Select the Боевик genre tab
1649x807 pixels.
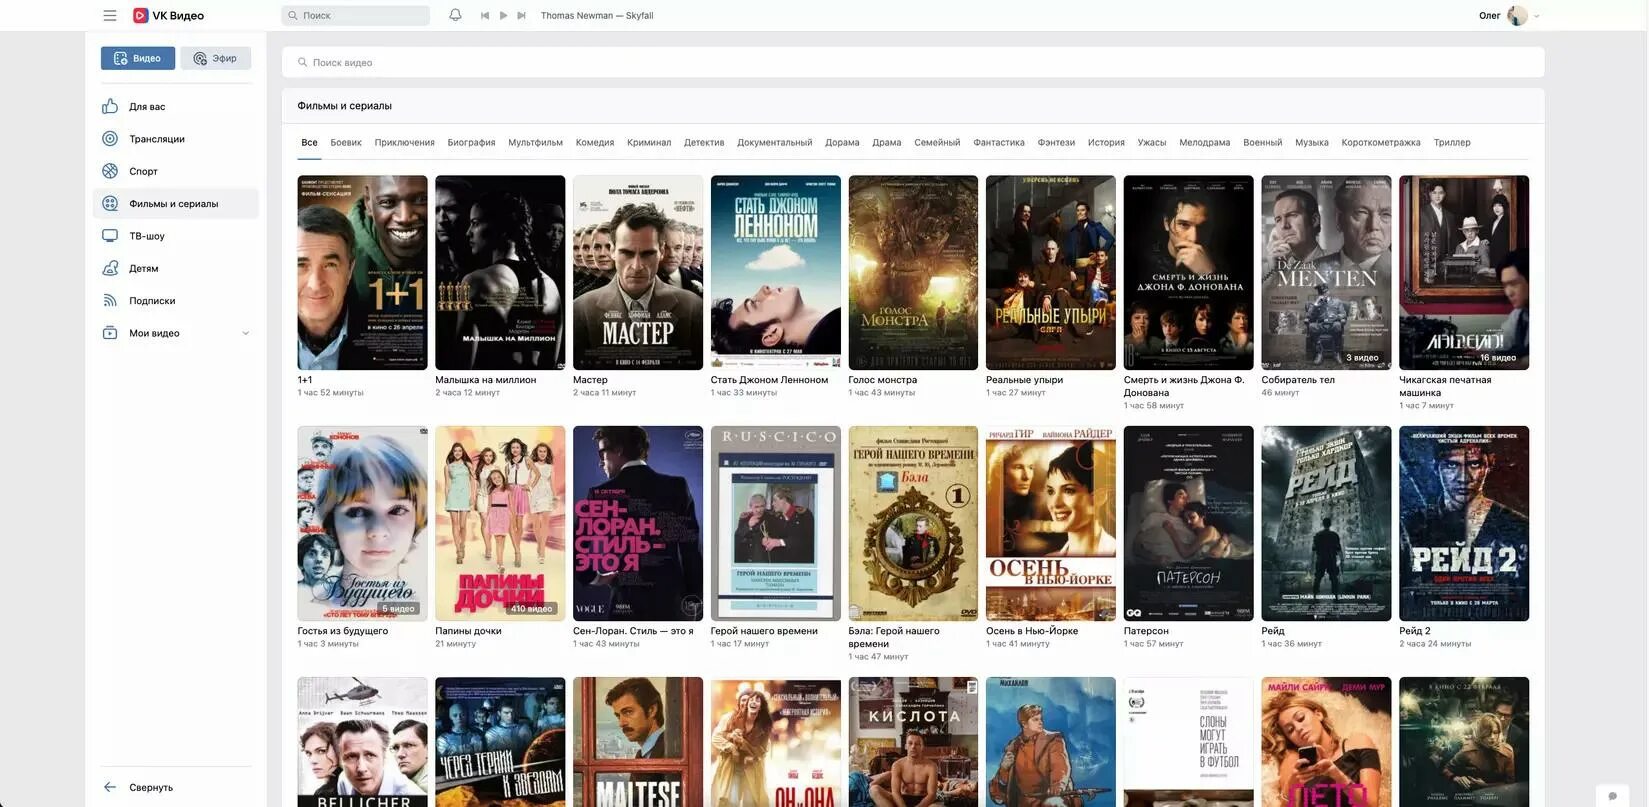pyautogui.click(x=346, y=142)
